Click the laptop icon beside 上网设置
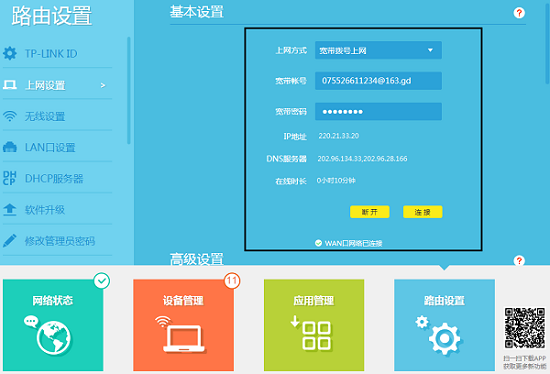The height and width of the screenshot is (374, 550). point(10,85)
